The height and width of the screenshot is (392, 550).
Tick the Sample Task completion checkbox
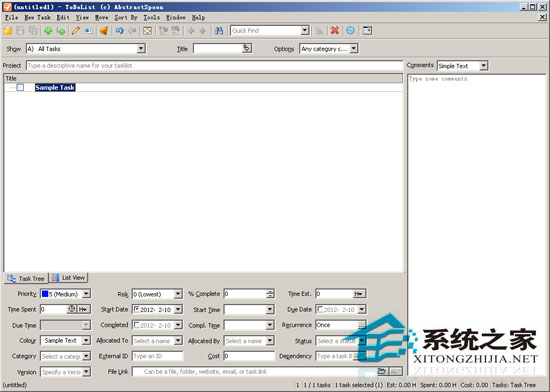coord(20,87)
